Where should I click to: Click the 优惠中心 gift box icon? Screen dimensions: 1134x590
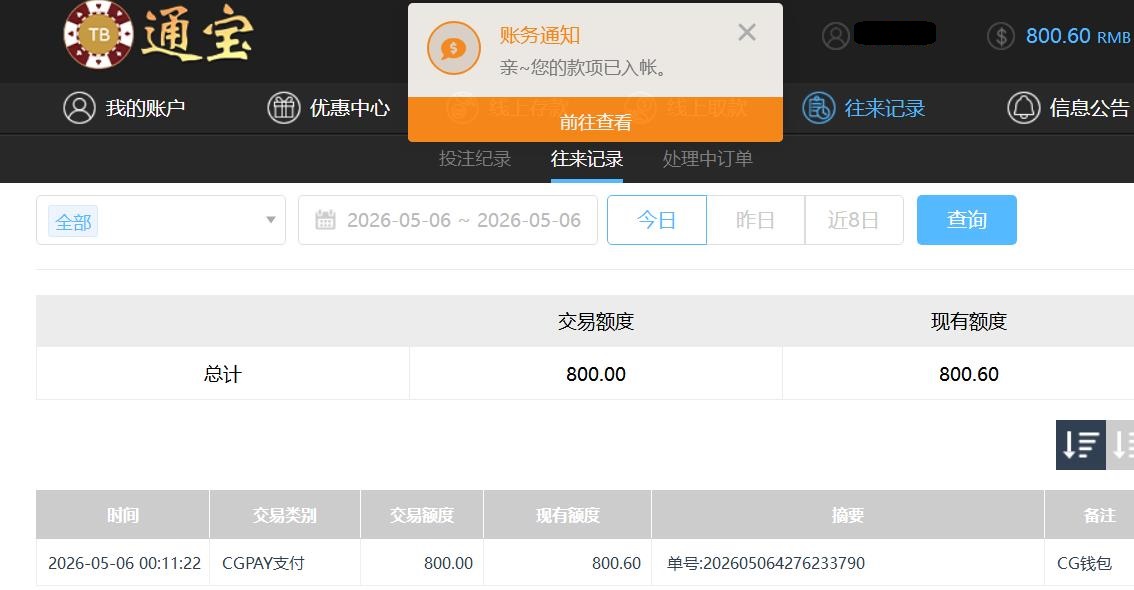tap(284, 108)
